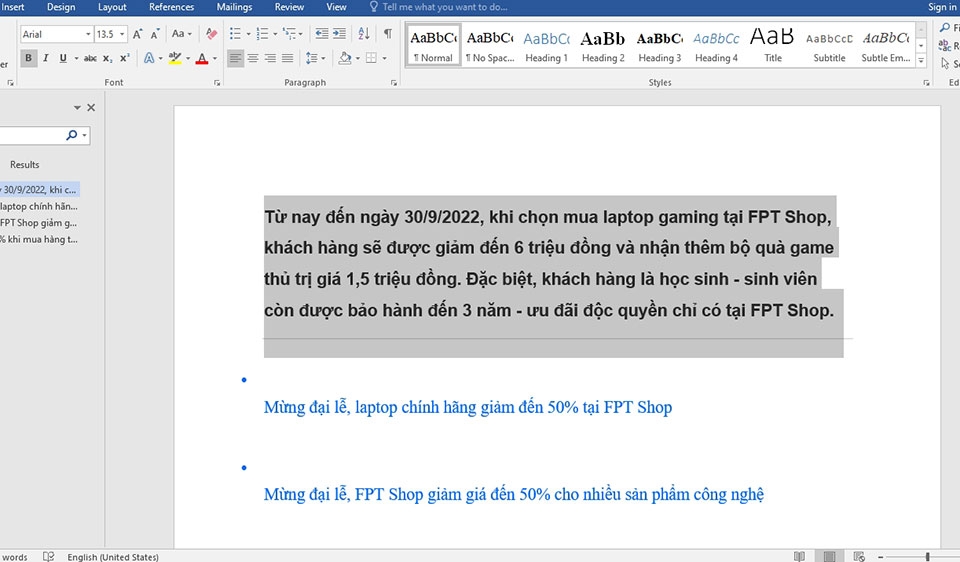
Task: Apply multilevel list icon
Action: (289, 34)
